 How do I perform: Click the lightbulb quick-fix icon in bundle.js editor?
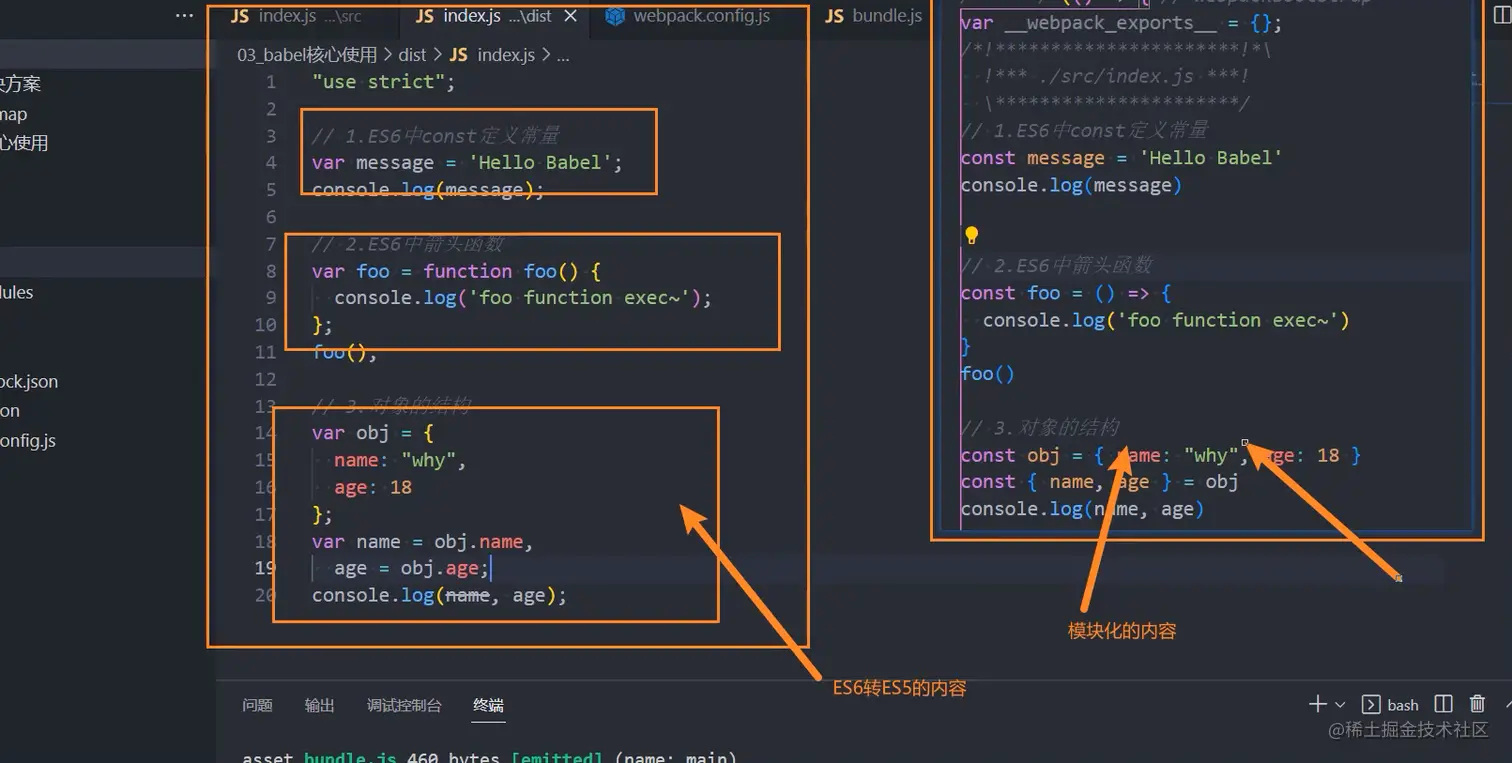(971, 236)
